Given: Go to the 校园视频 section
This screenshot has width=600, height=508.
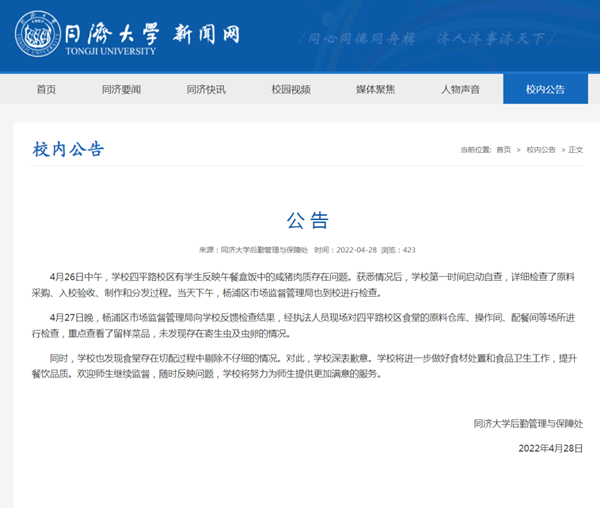Looking at the screenshot, I should tap(291, 89).
